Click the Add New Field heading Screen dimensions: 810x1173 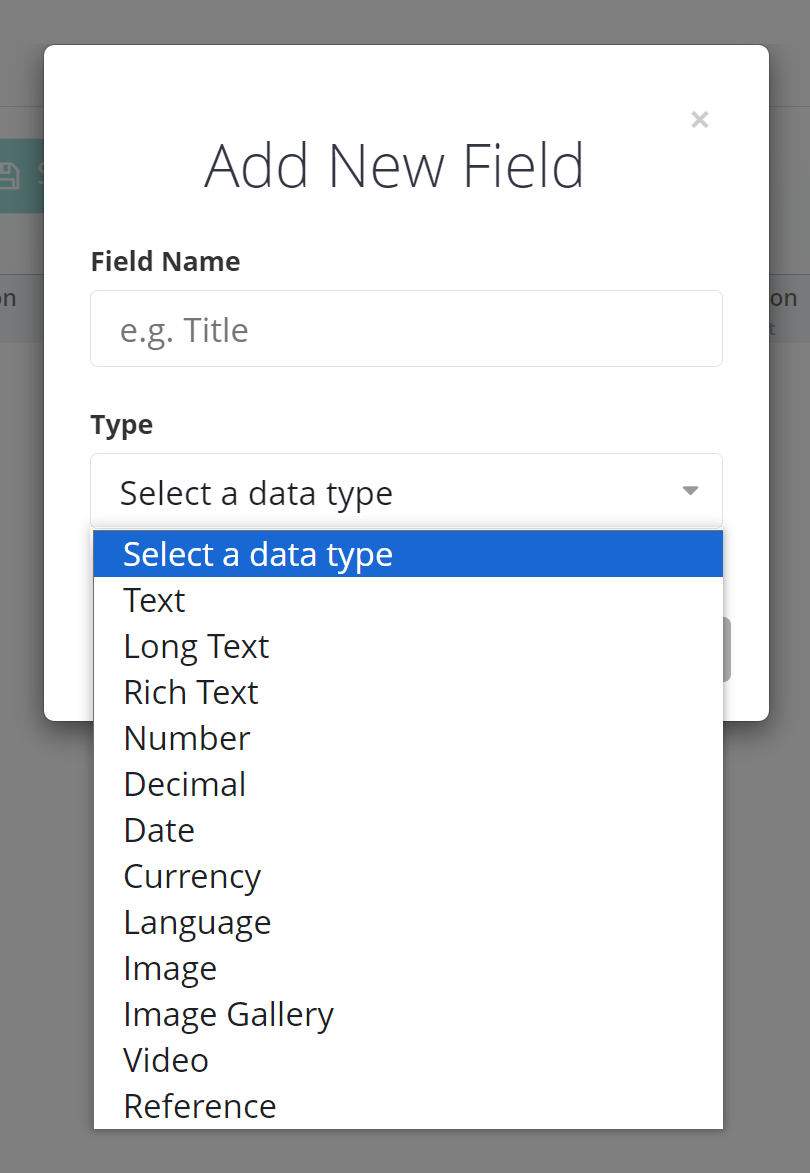coord(394,166)
